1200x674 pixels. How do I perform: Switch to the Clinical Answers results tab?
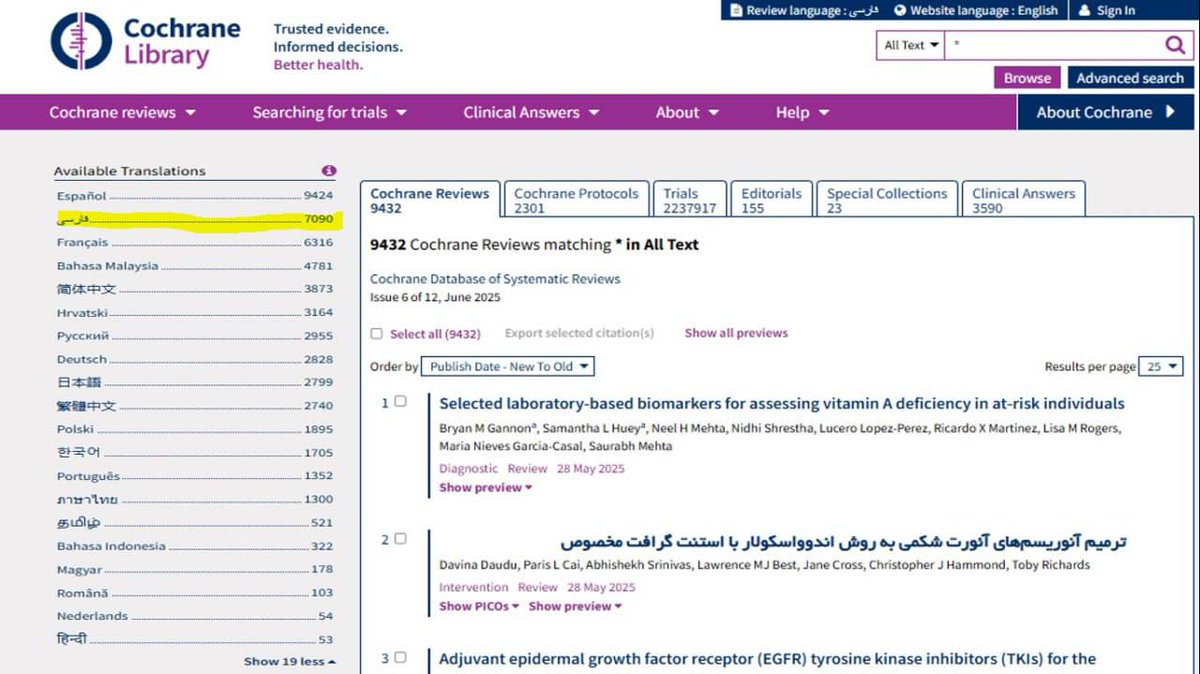1024,200
